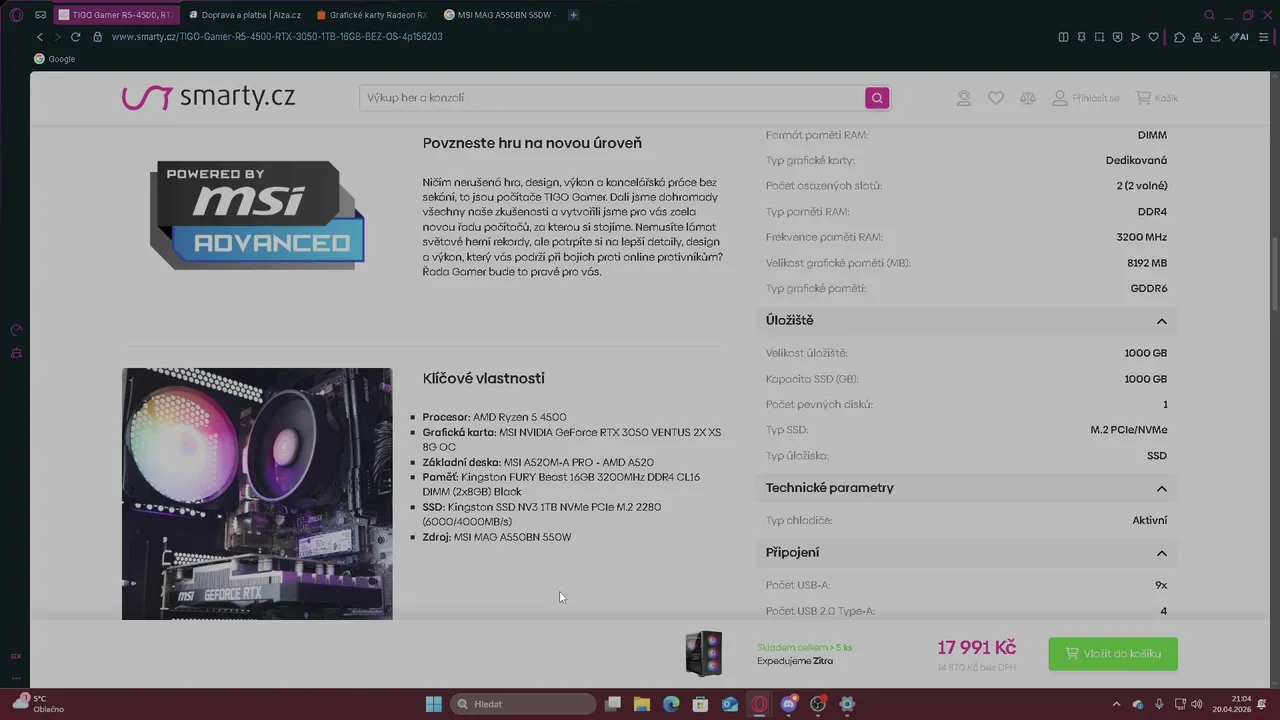
Task: Click the 'Procesor: AMD Ryzen 5 4500' line
Action: [x=494, y=418]
